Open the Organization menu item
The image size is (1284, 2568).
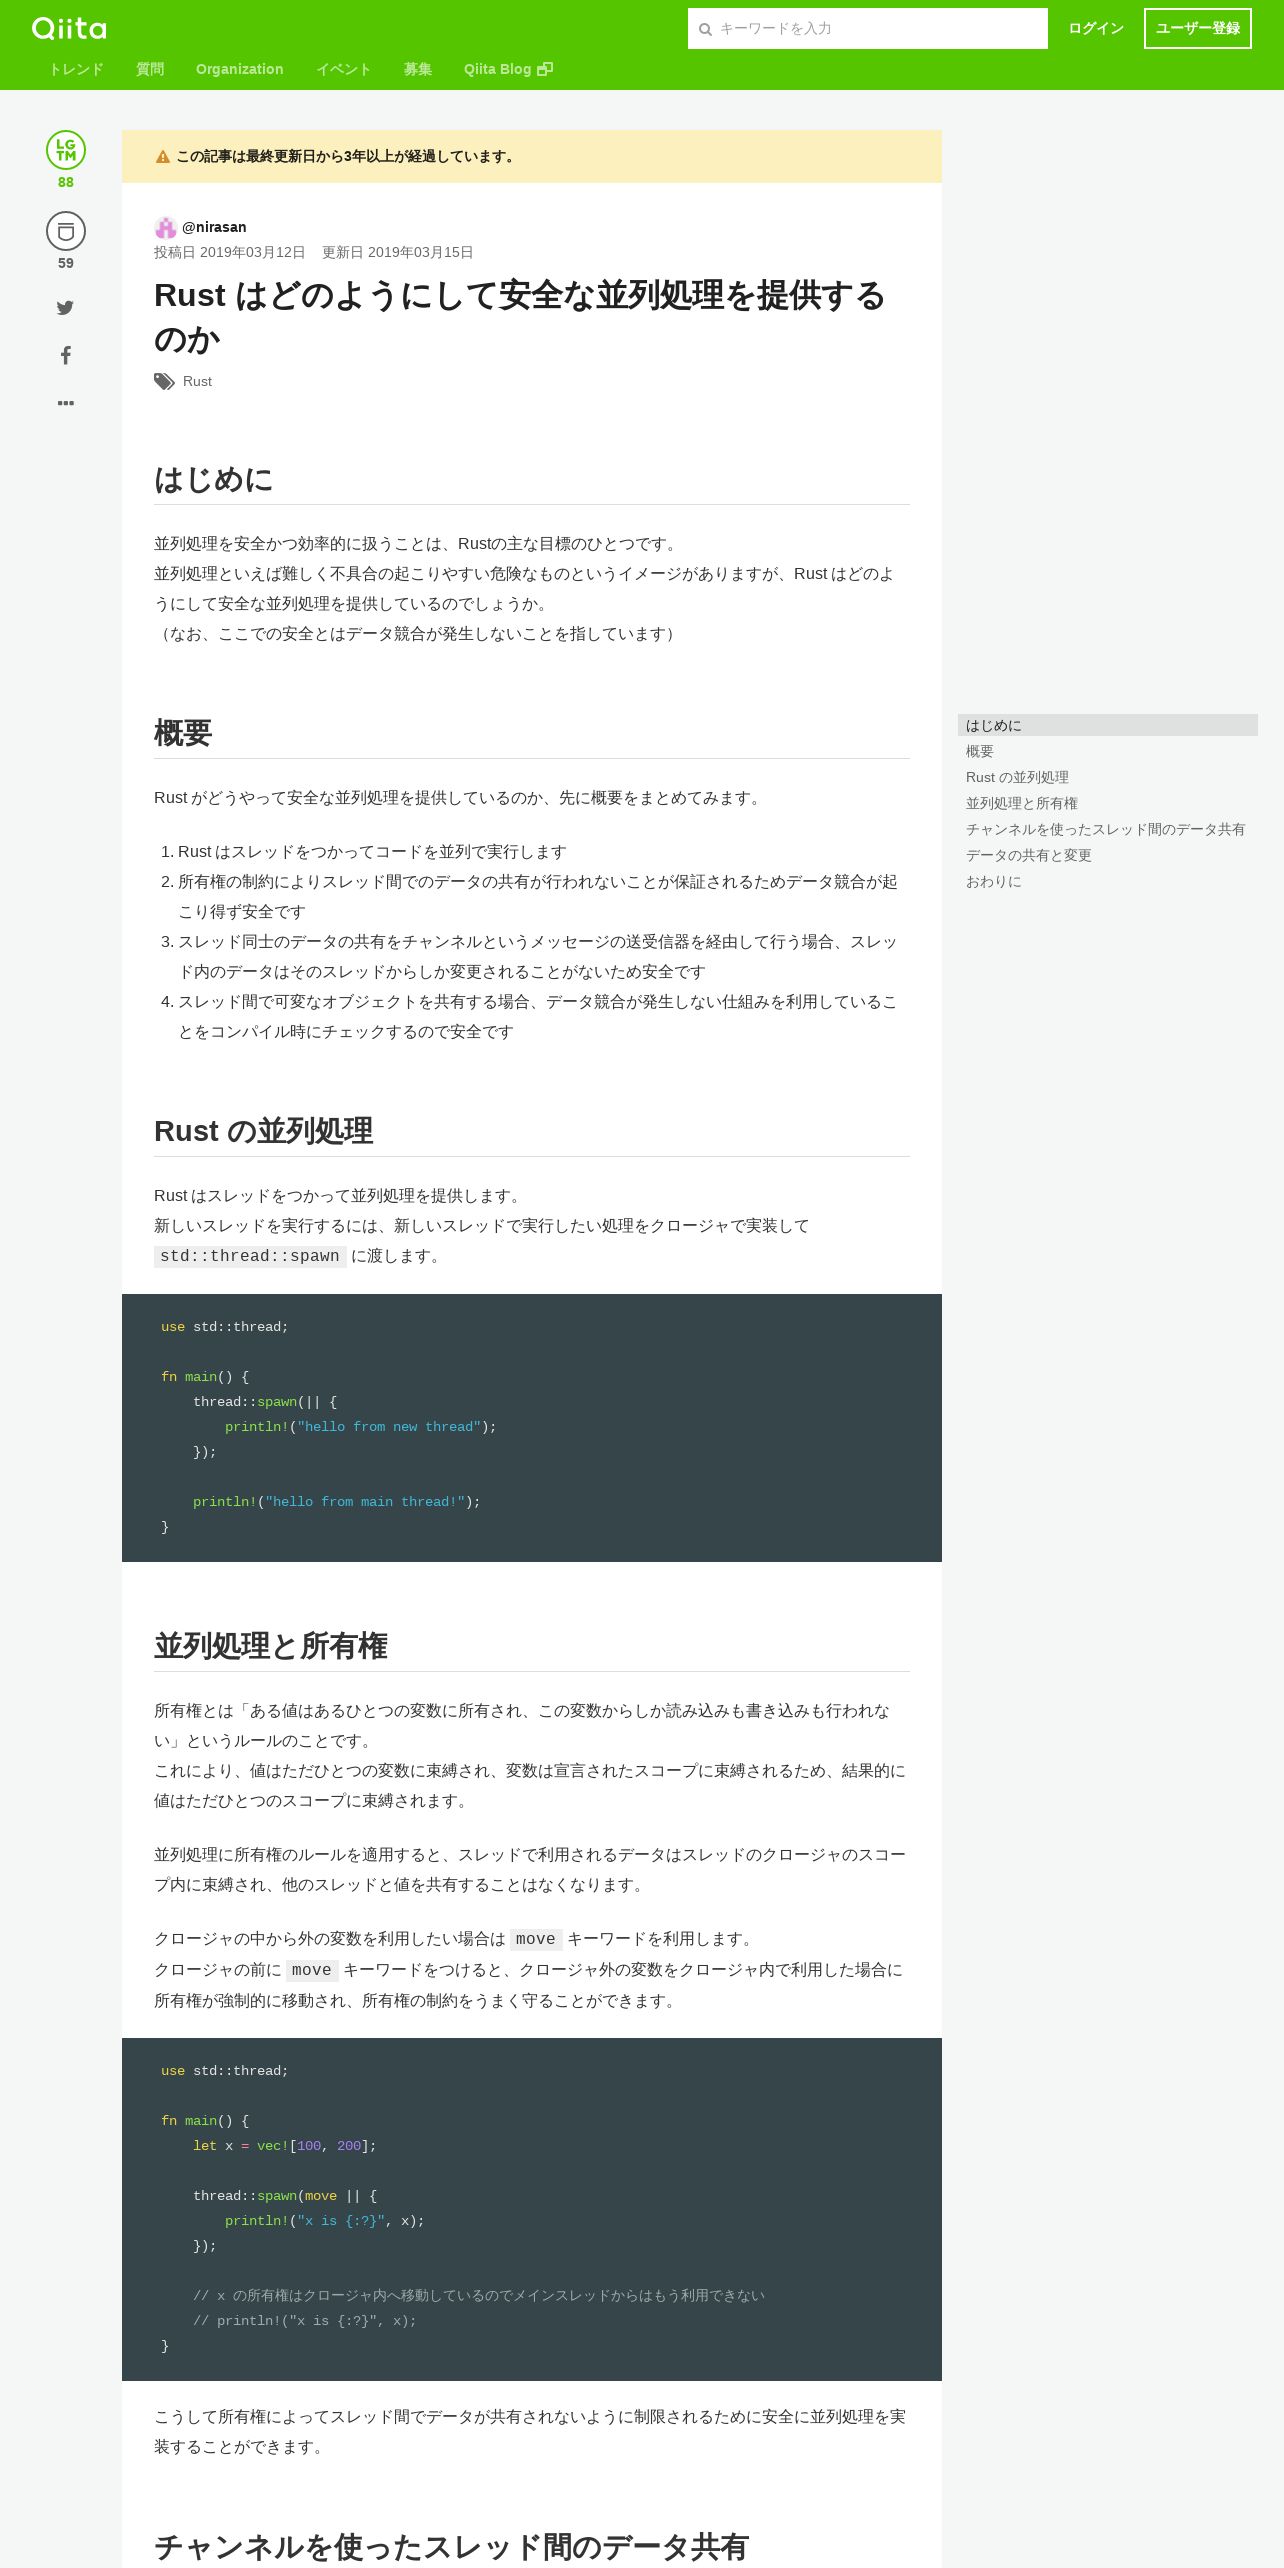(x=240, y=69)
